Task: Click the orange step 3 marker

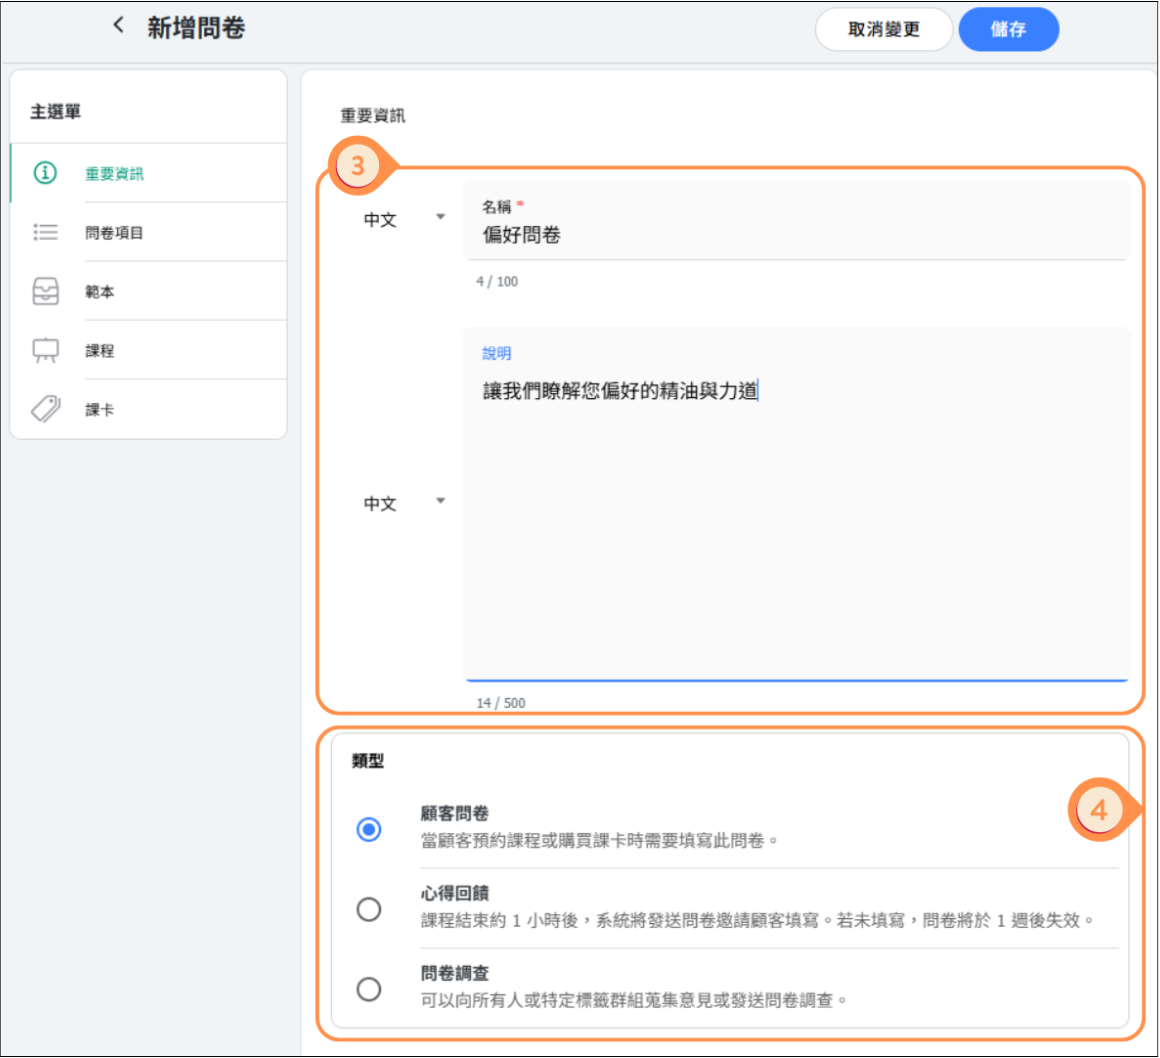Action: [357, 167]
